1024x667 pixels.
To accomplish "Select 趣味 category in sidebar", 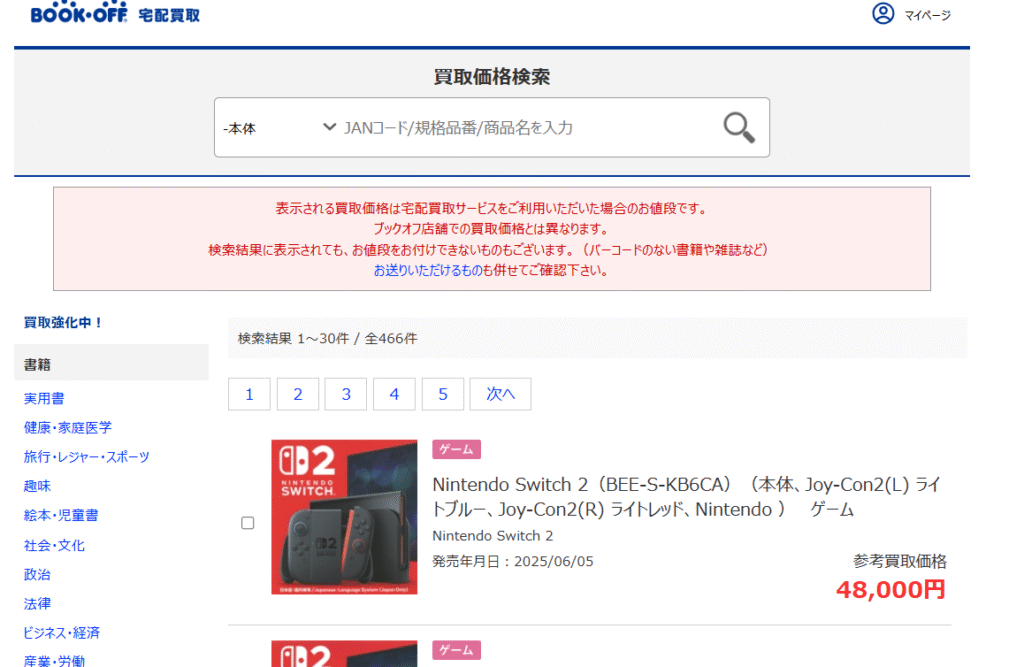I will pyautogui.click(x=37, y=486).
